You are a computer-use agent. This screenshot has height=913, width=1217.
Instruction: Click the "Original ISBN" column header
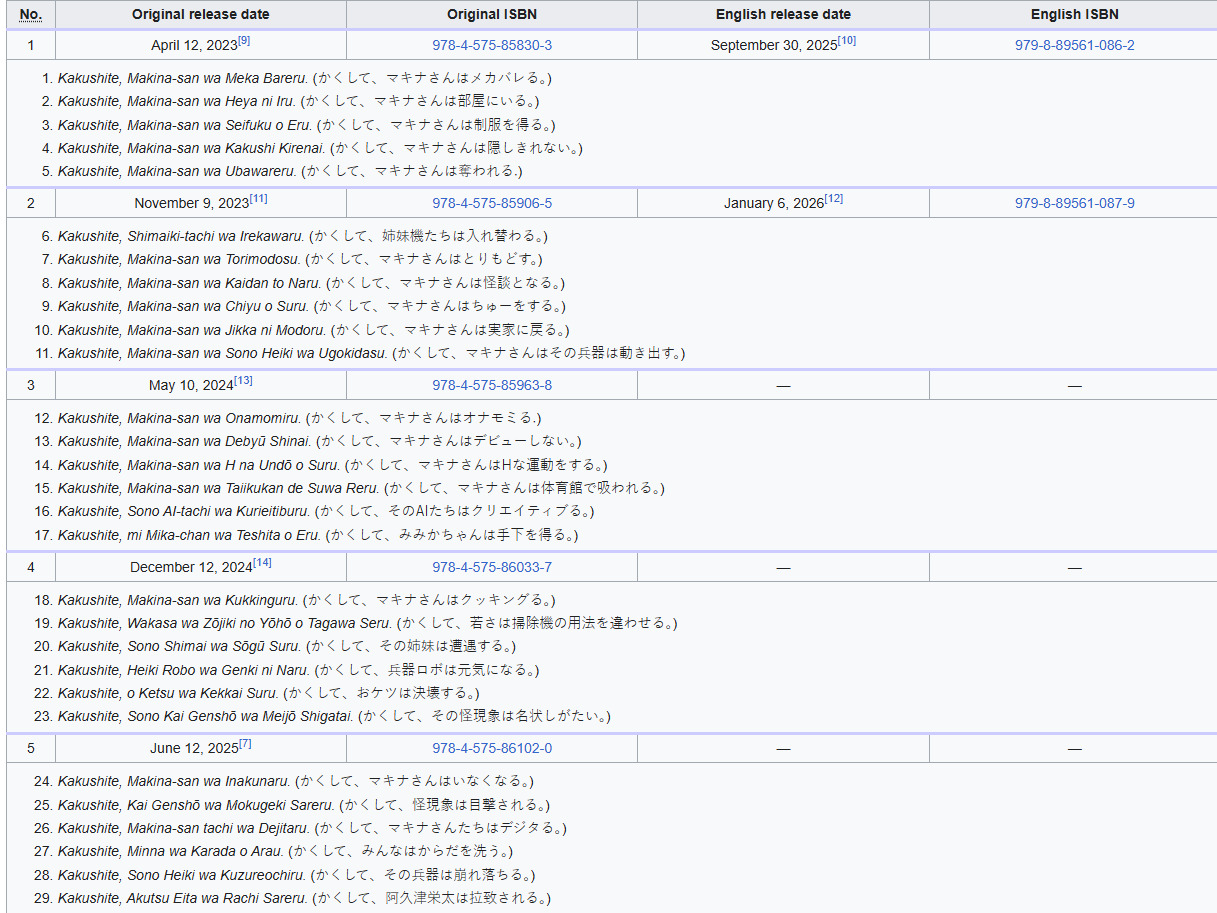491,15
